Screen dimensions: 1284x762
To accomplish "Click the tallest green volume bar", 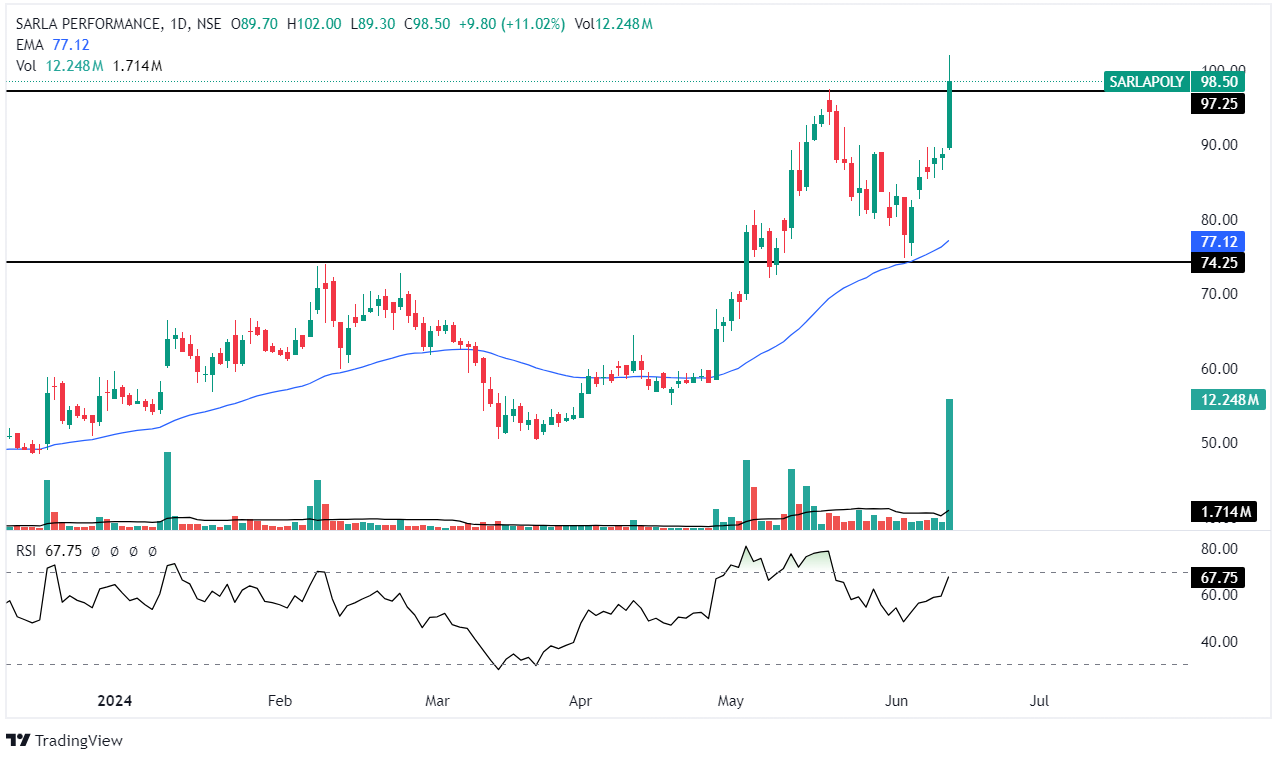I will tap(949, 463).
